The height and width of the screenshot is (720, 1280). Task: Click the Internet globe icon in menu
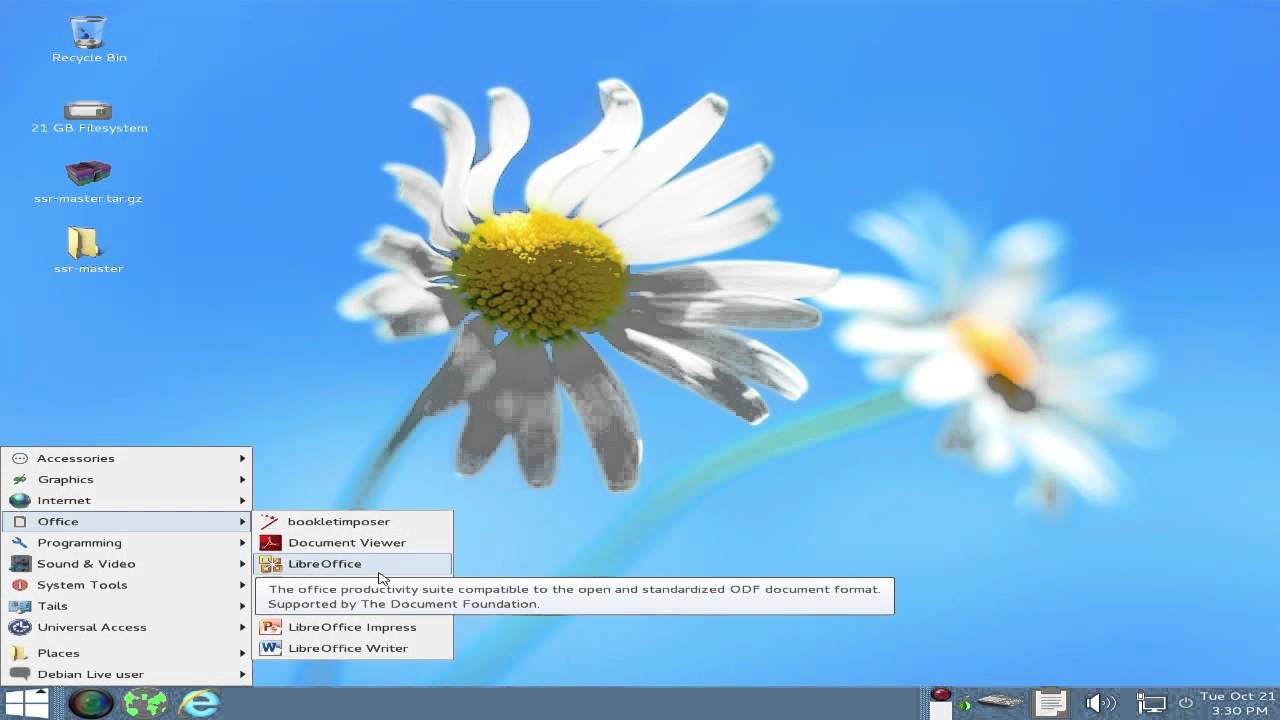[x=20, y=500]
